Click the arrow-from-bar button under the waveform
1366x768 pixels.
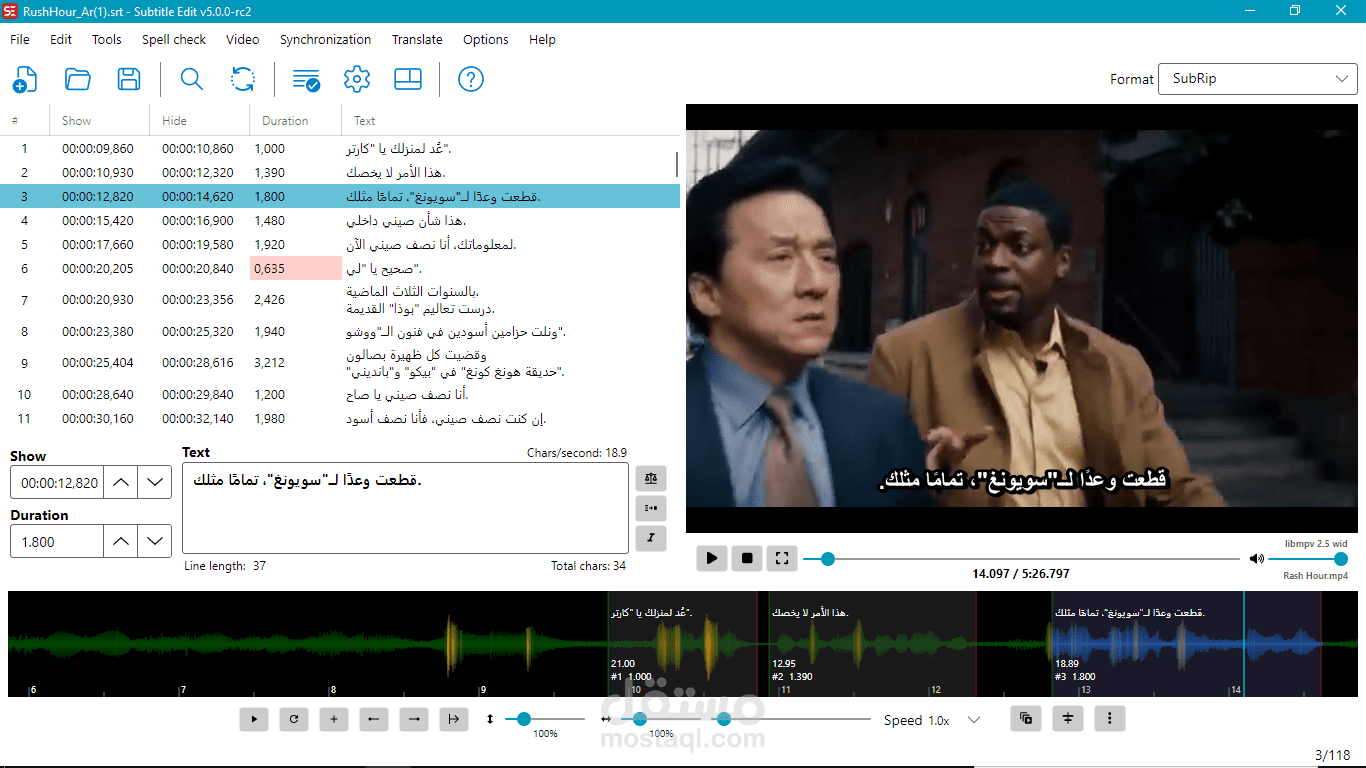(x=454, y=718)
